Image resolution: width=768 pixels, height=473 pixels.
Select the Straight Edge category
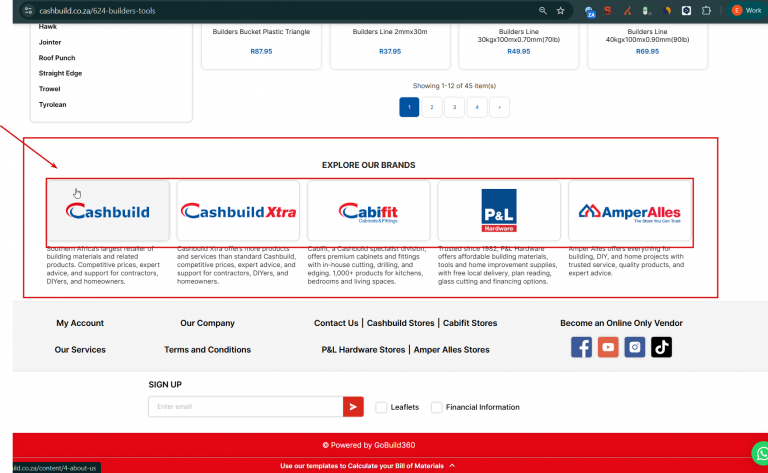60,73
